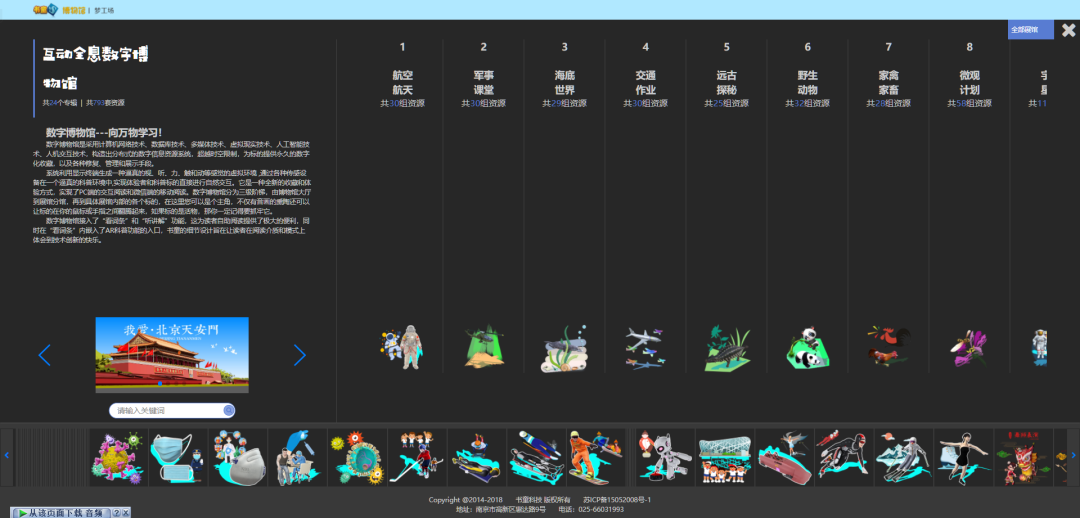This screenshot has height=518, width=1080.
Task: Open the blue surgical masks thumbnail
Action: [x=178, y=457]
